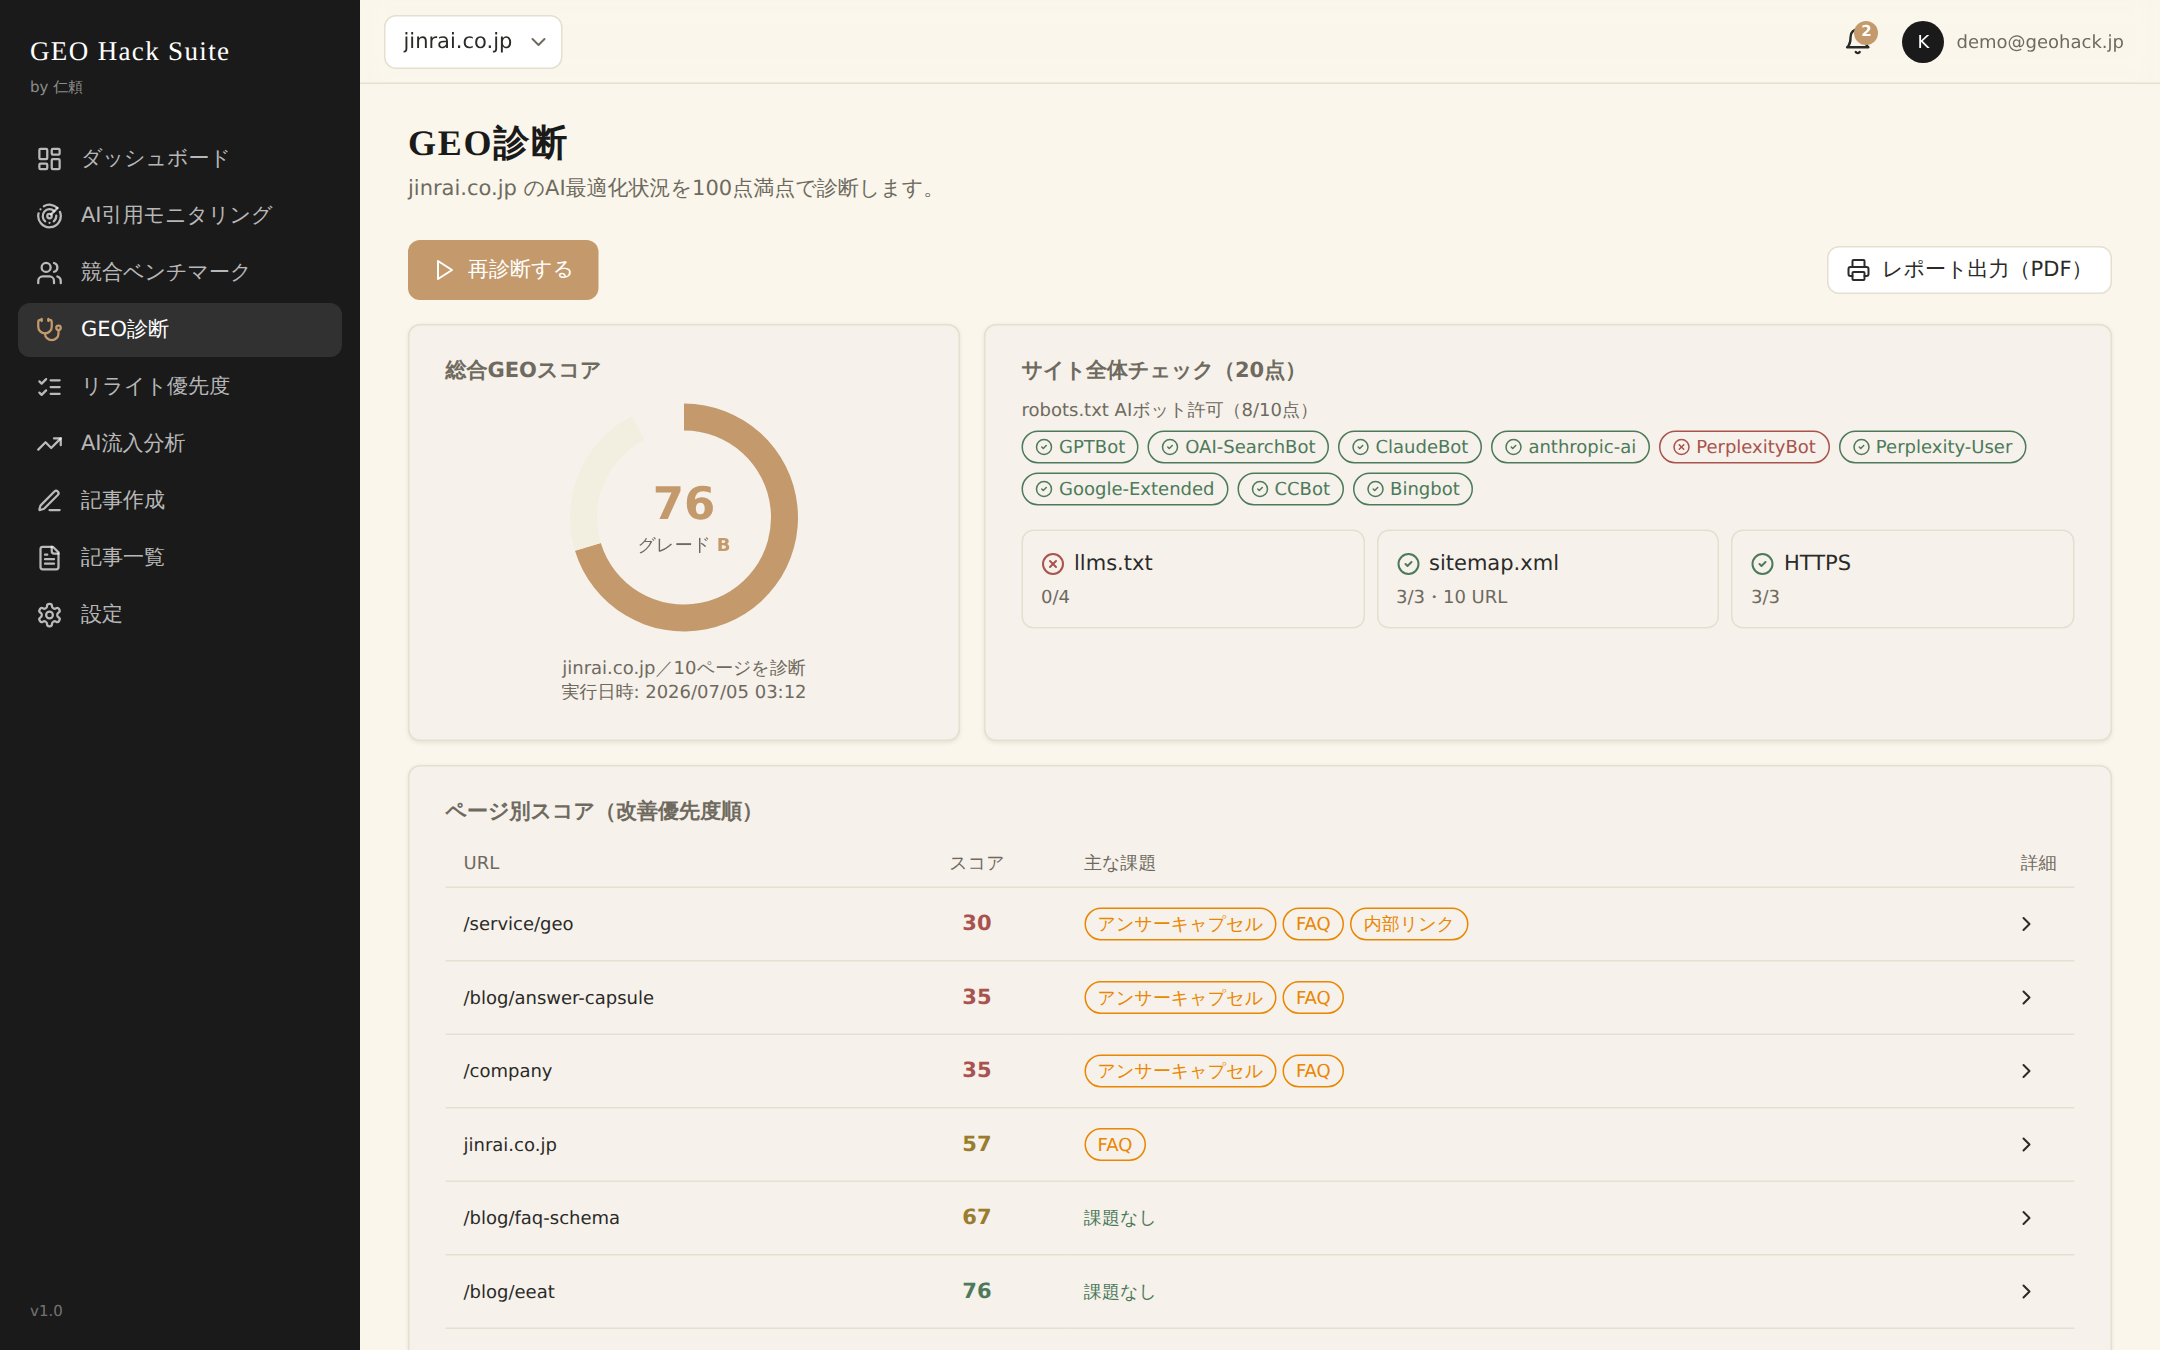Viewport: 2160px width, 1350px height.
Task: Click the HTTPS check card
Action: [1903, 579]
